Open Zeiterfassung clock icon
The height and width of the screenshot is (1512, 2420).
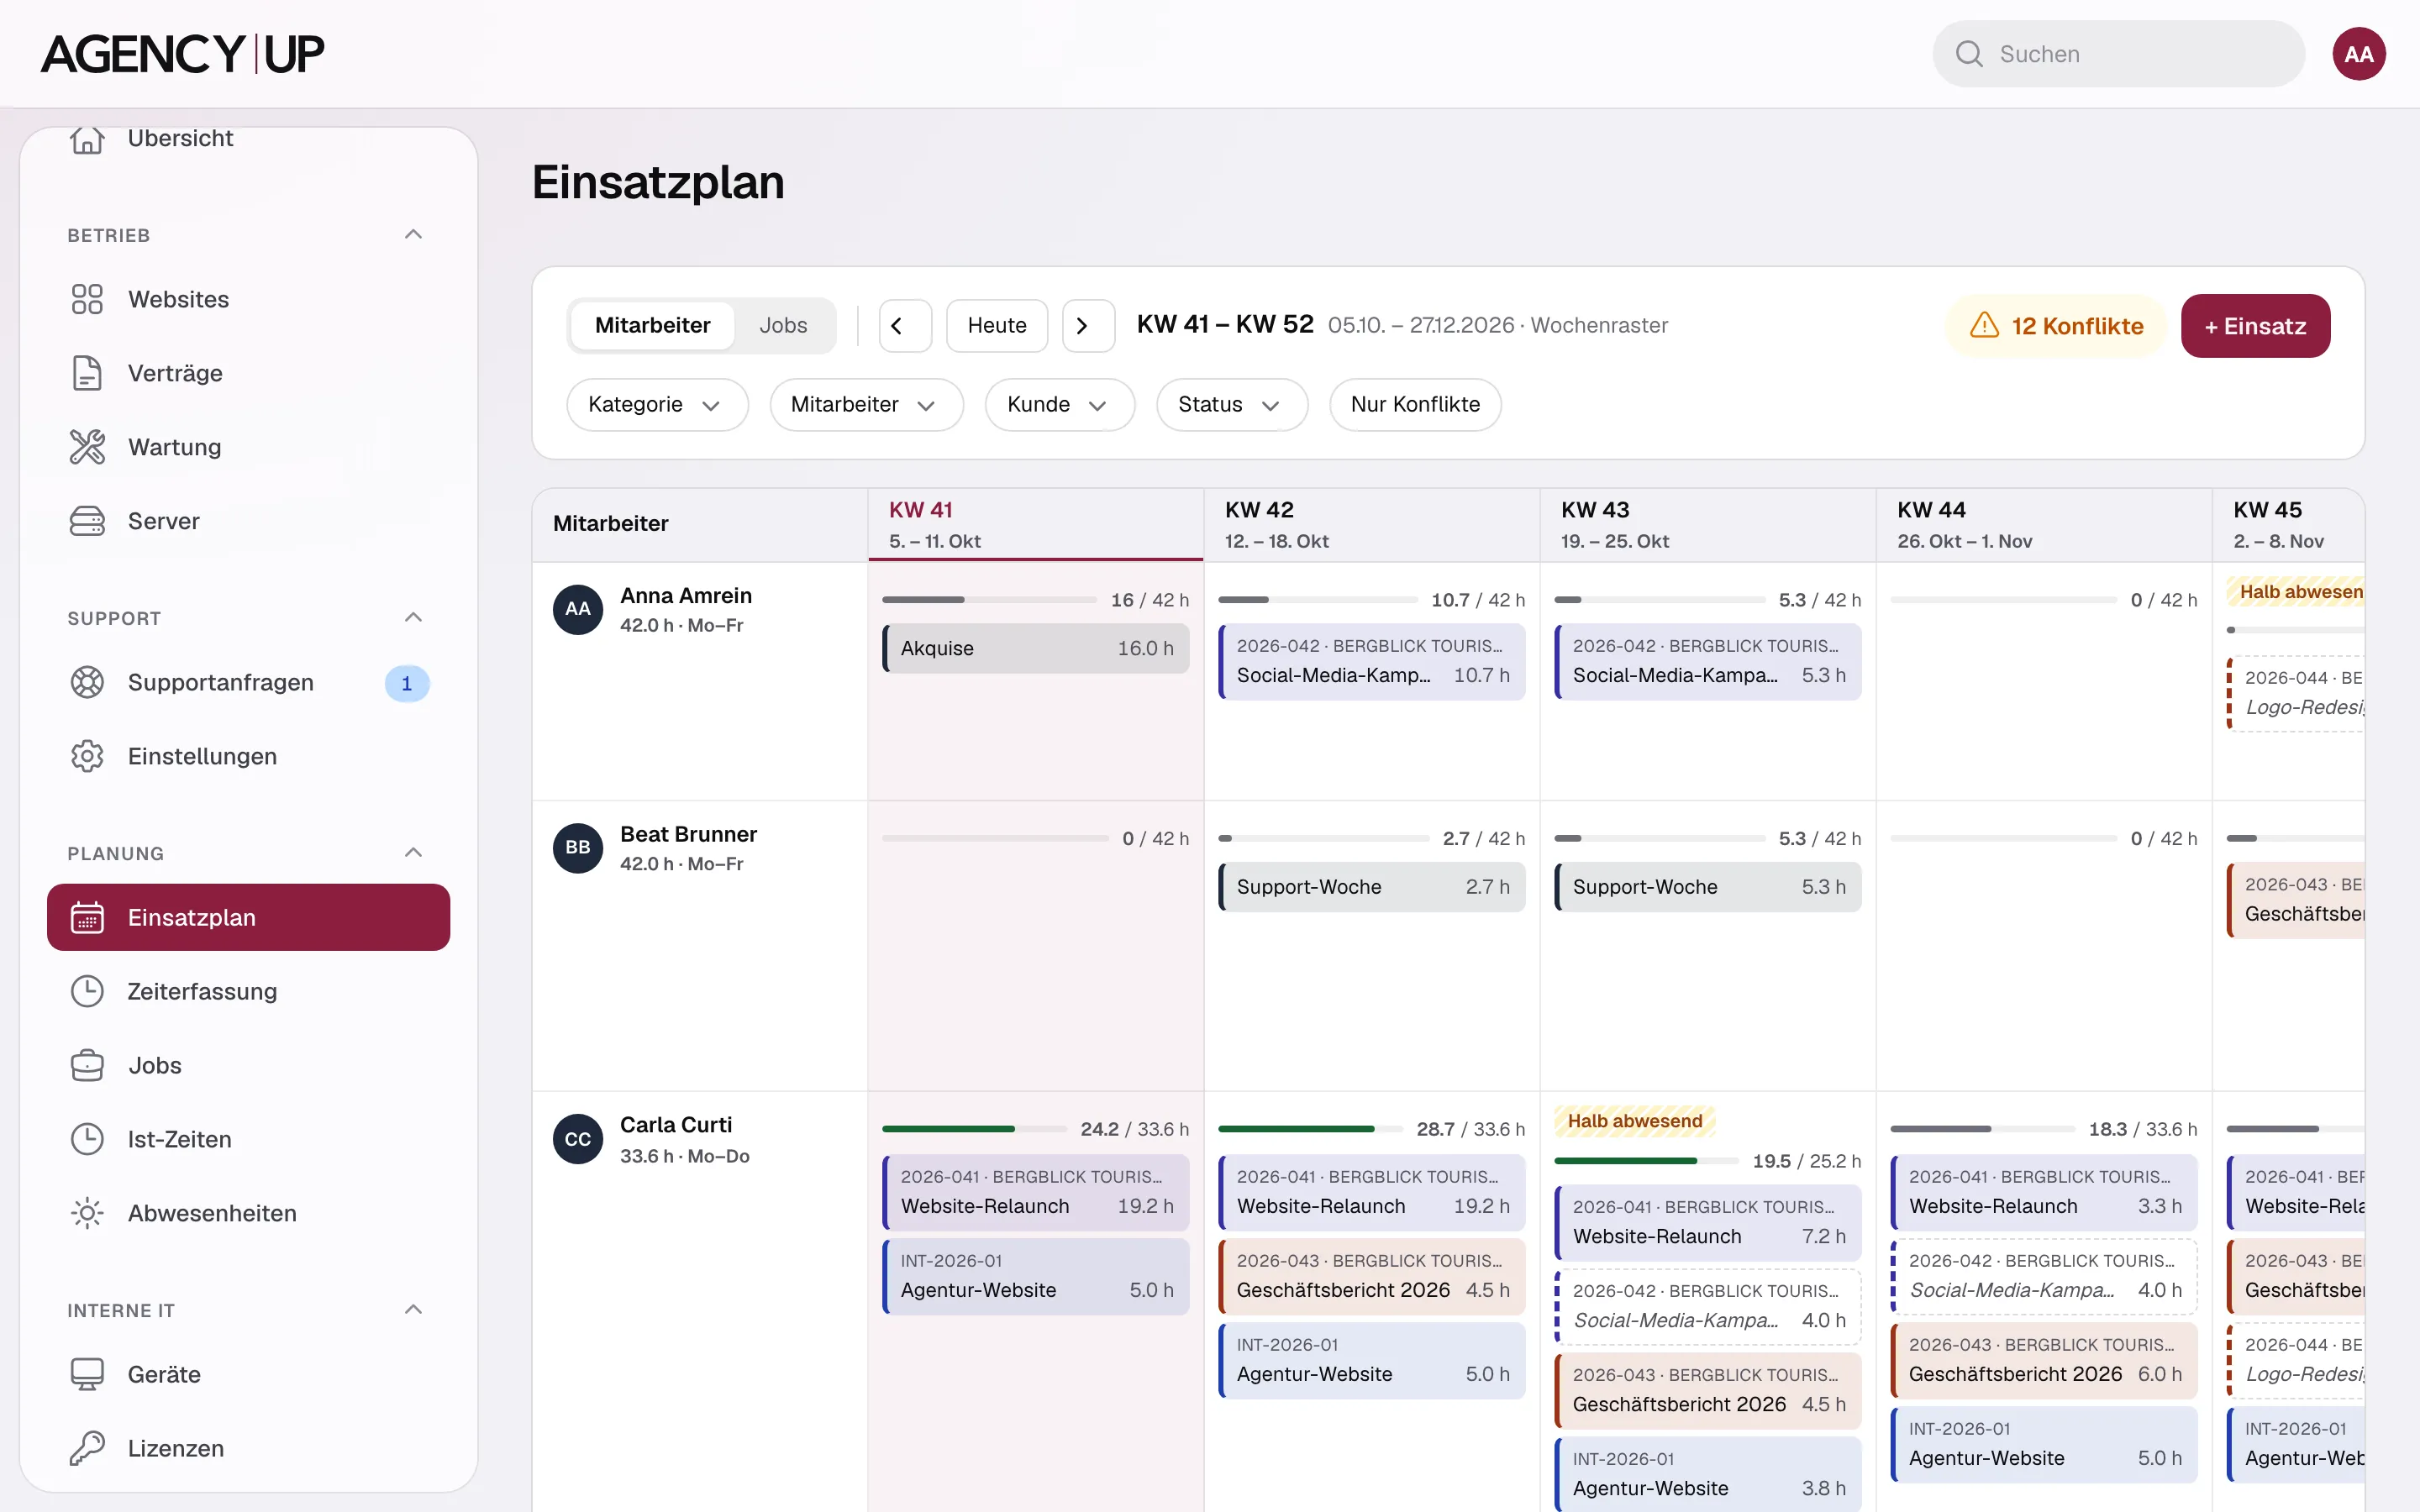[x=87, y=991]
